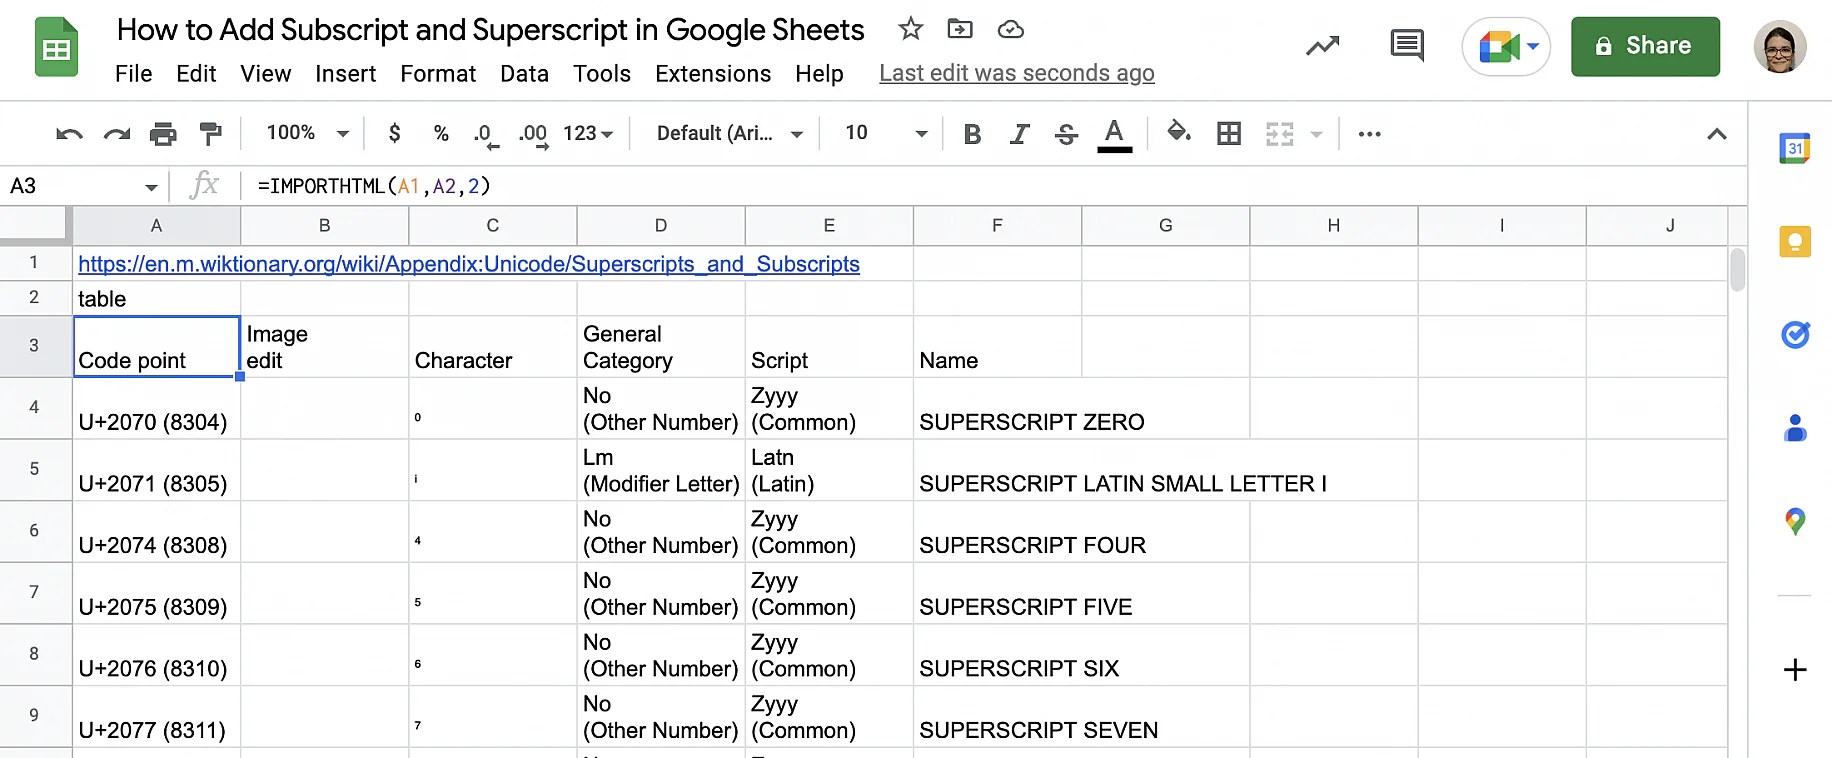Toggle italic formatting
This screenshot has width=1832, height=758.
click(x=1019, y=134)
